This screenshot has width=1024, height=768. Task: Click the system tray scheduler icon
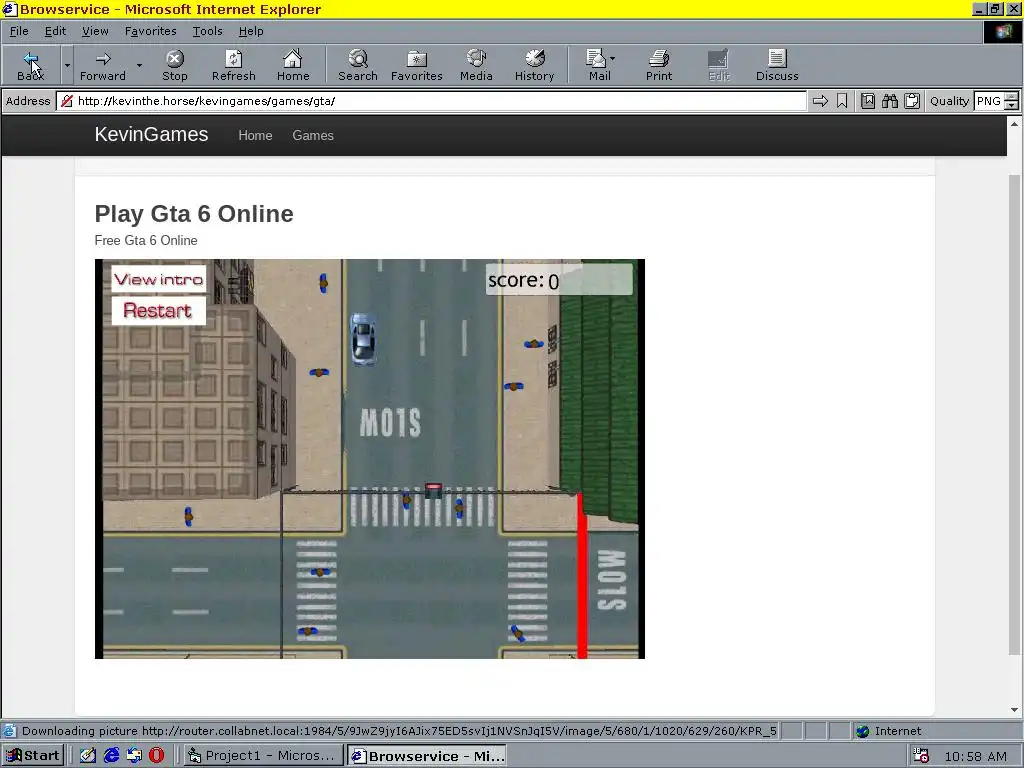(x=921, y=756)
